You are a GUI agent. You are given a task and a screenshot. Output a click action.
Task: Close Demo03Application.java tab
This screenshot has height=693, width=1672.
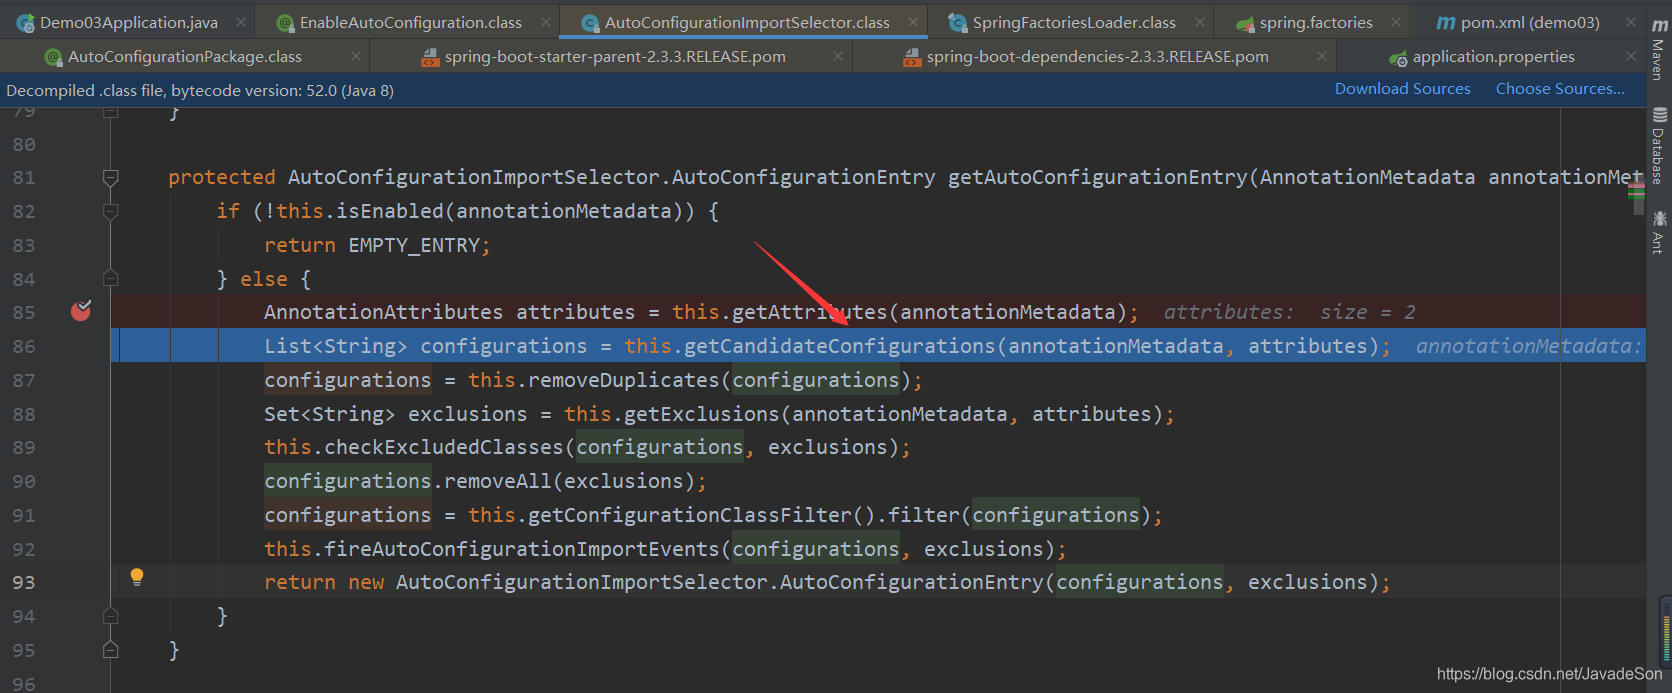[x=241, y=22]
